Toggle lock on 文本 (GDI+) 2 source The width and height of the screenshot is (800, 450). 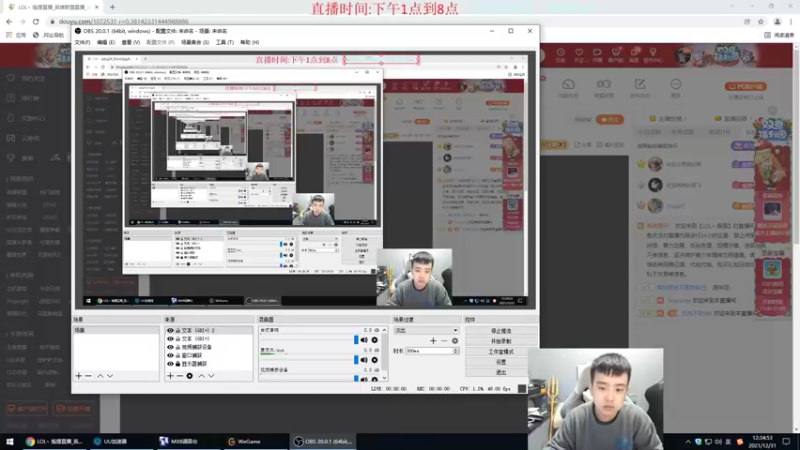pos(178,331)
